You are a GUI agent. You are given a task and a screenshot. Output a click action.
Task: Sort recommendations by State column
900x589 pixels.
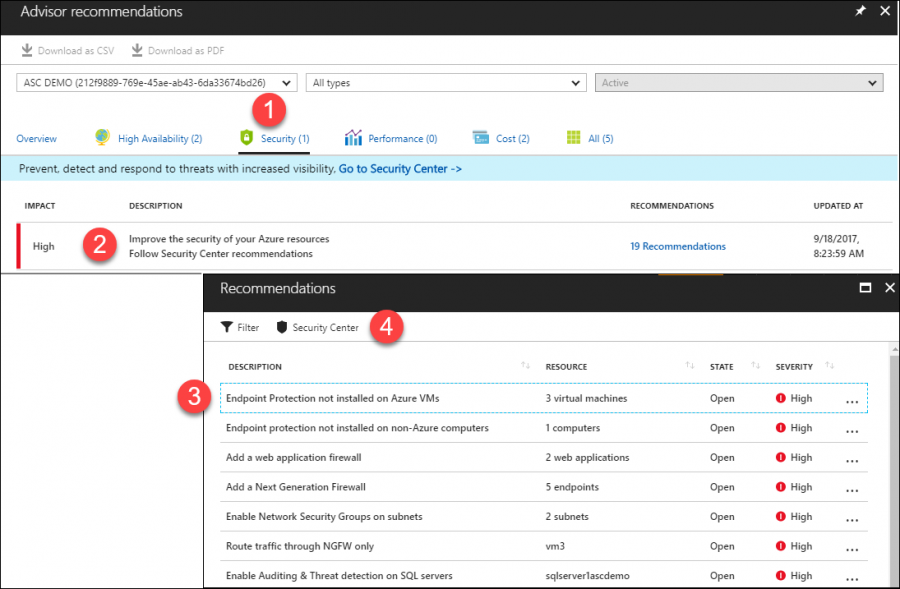[755, 366]
